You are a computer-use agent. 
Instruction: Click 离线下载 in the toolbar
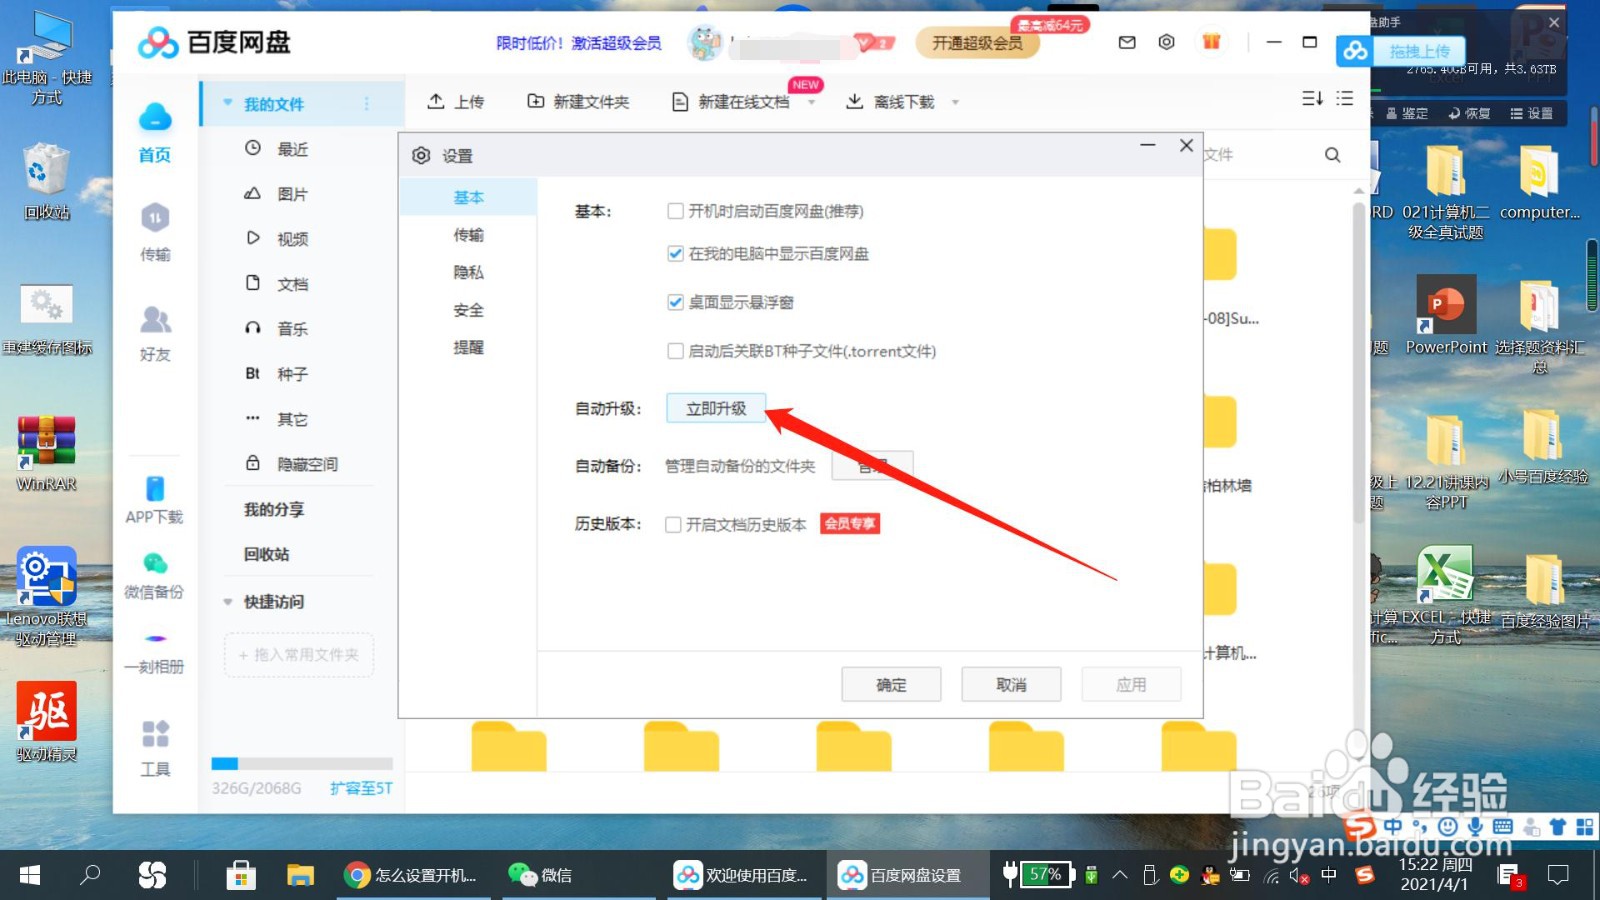[890, 101]
